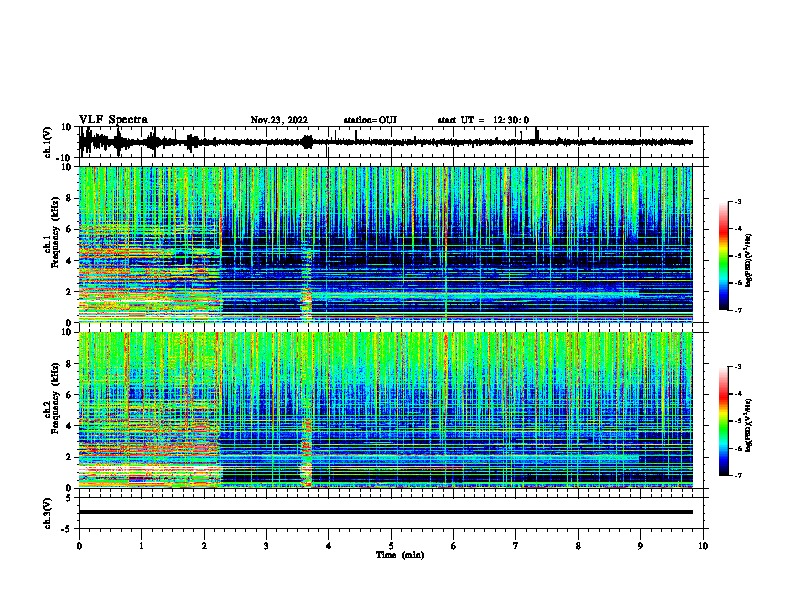Click the "6" kHz tick of ch.1 spectrogram

pos(69,230)
